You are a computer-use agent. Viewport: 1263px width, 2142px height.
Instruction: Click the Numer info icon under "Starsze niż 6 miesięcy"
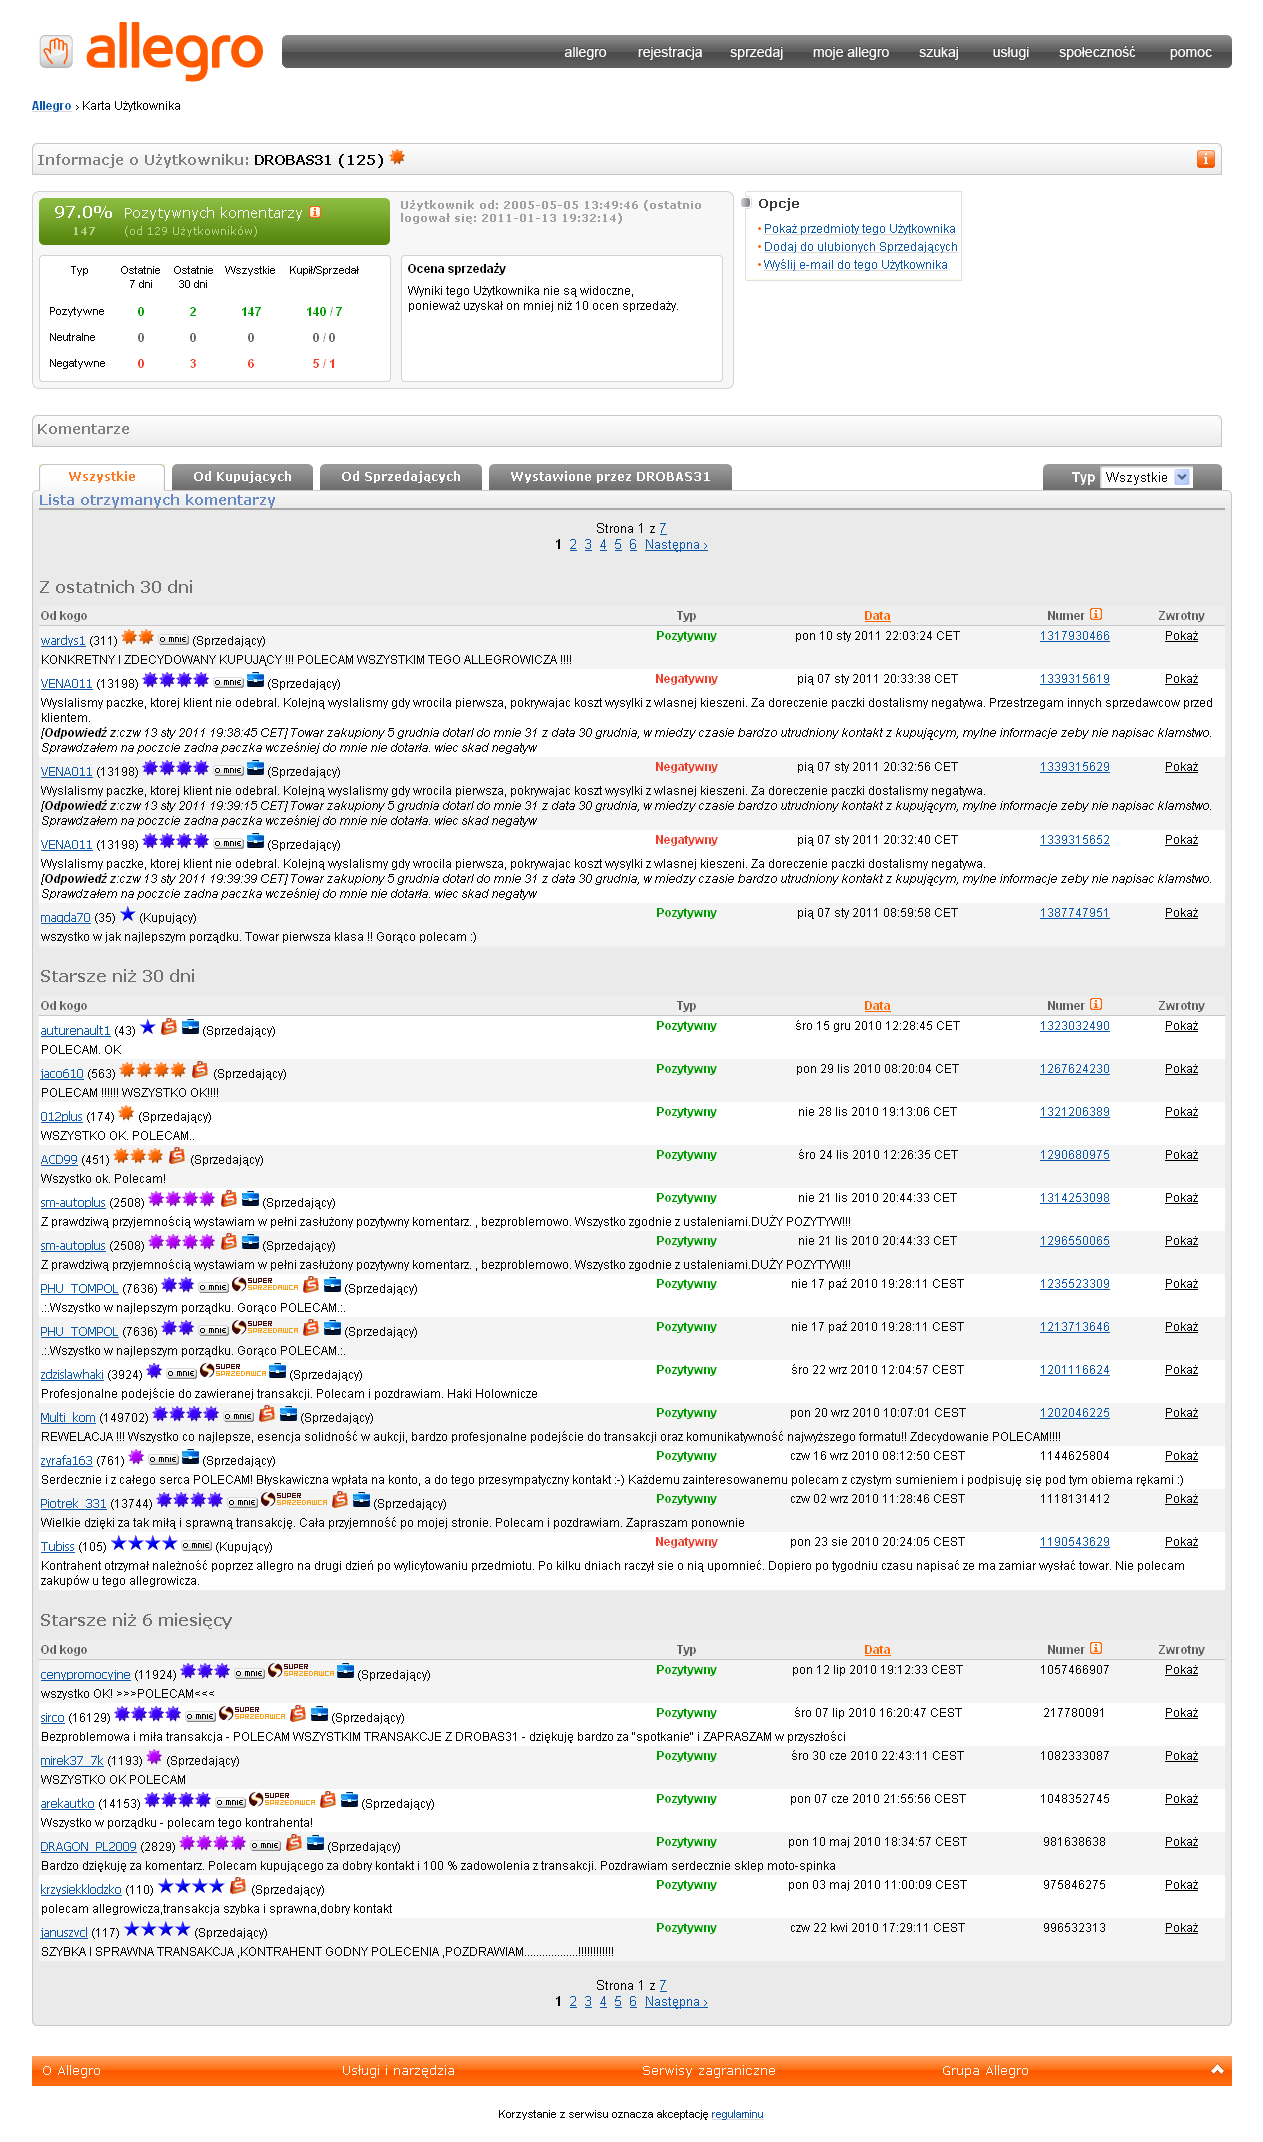(1096, 1648)
